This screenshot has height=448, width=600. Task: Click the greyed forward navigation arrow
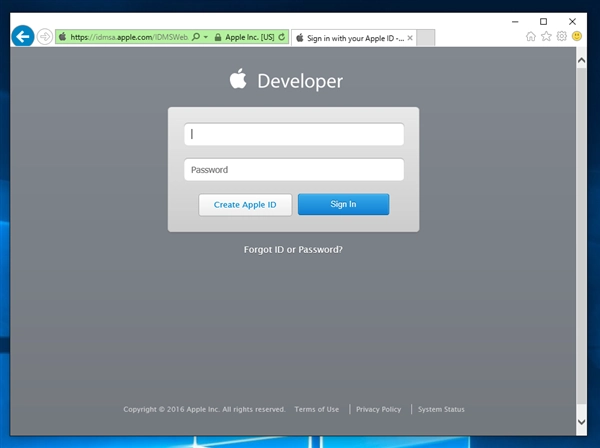click(45, 37)
